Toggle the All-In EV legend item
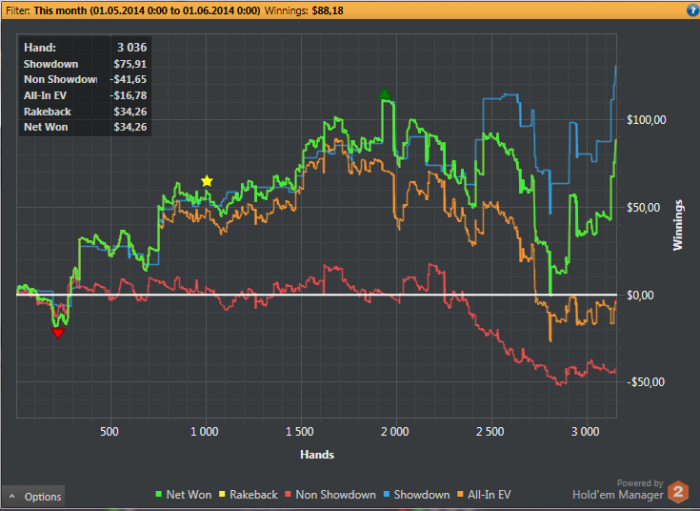The height and width of the screenshot is (511, 700). pyautogui.click(x=484, y=494)
